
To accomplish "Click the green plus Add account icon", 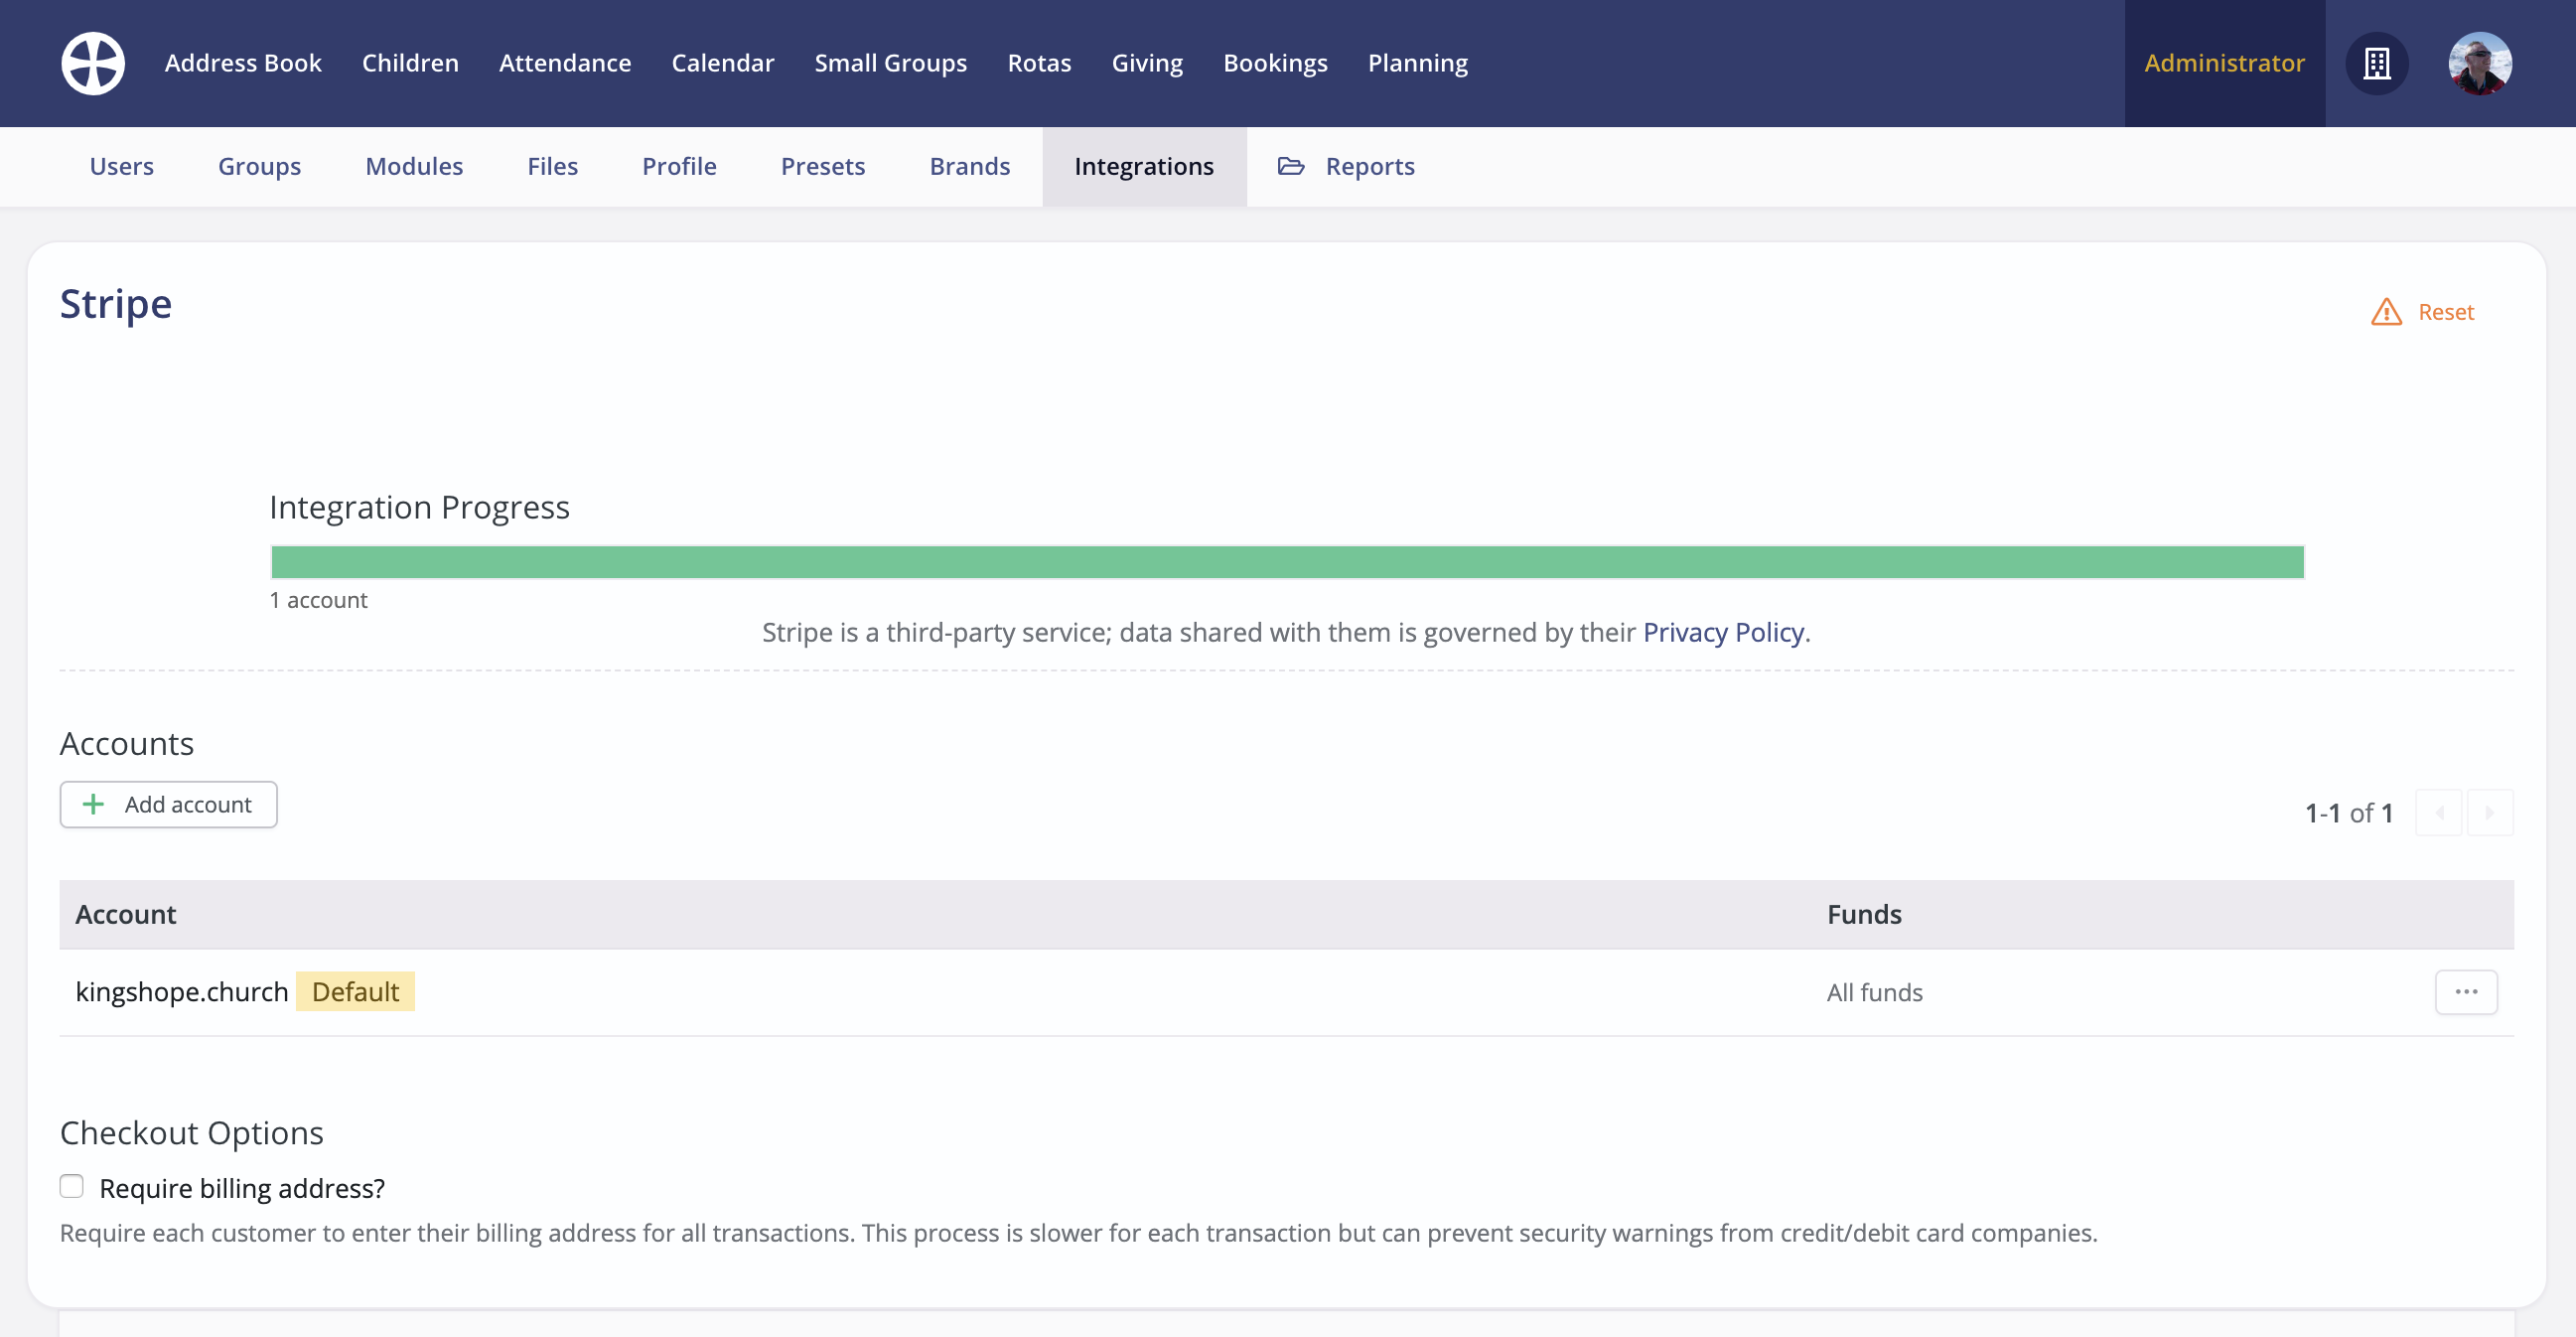I will [93, 804].
